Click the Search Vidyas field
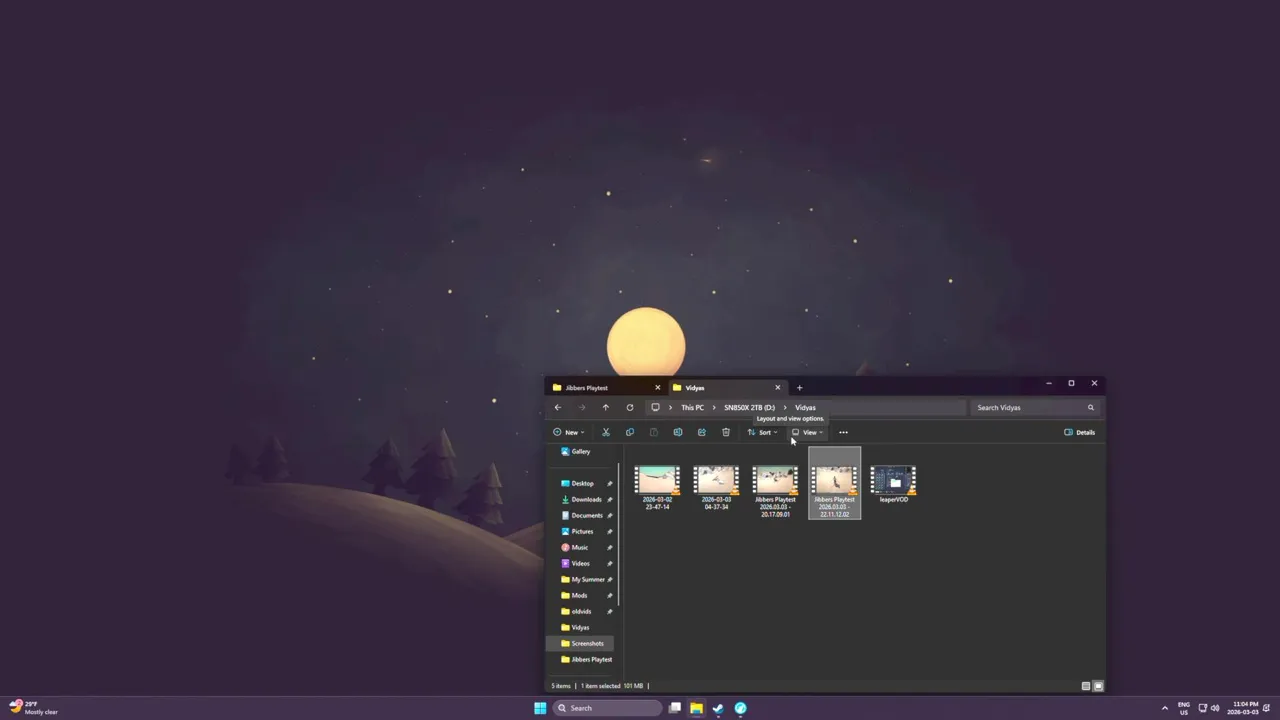 point(1035,407)
